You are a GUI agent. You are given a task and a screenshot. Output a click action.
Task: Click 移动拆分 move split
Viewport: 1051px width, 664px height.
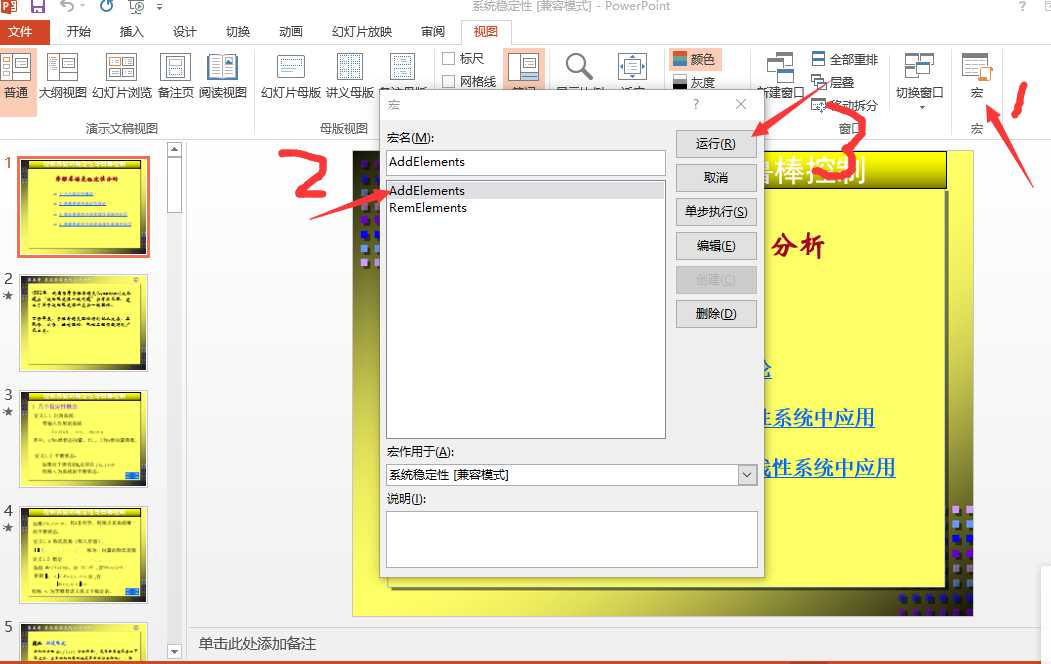click(845, 105)
